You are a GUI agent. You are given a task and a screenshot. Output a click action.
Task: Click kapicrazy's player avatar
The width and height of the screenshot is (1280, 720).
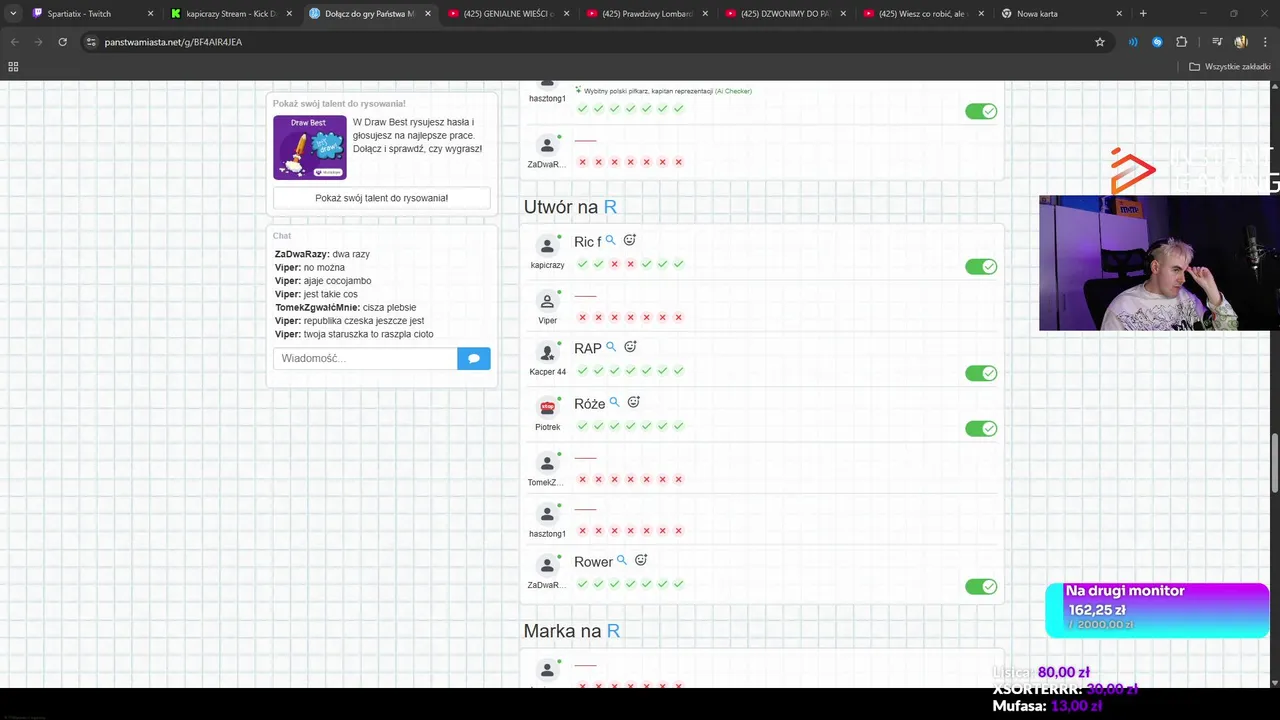click(547, 246)
